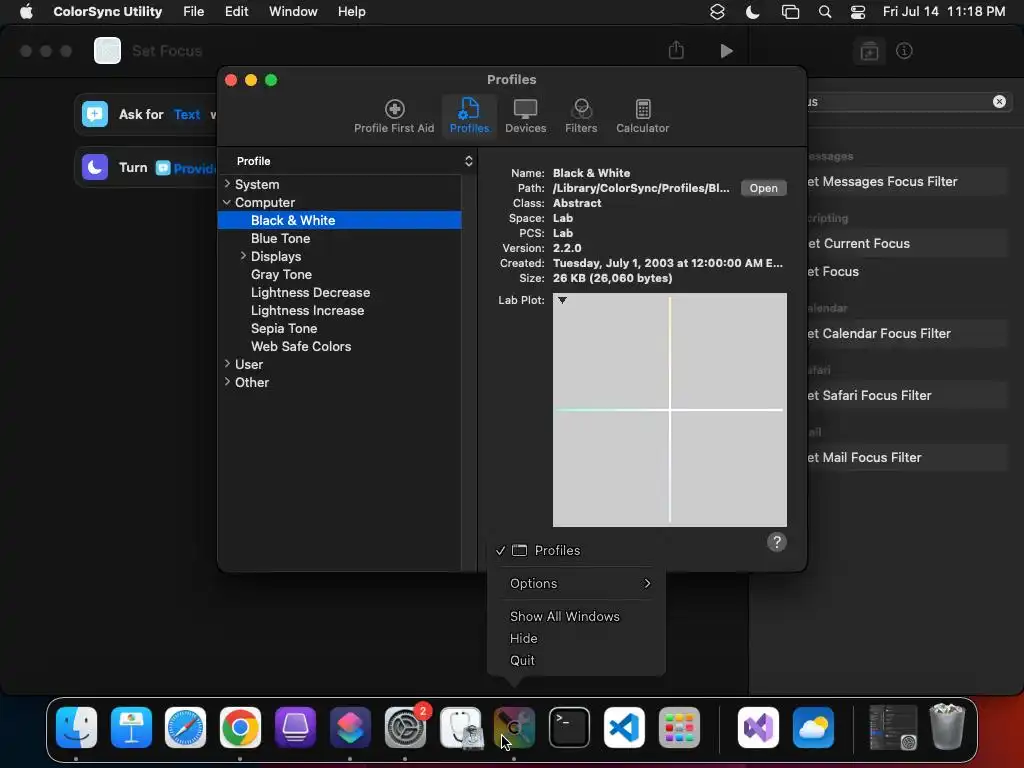Open Terminal from the dock

click(569, 727)
